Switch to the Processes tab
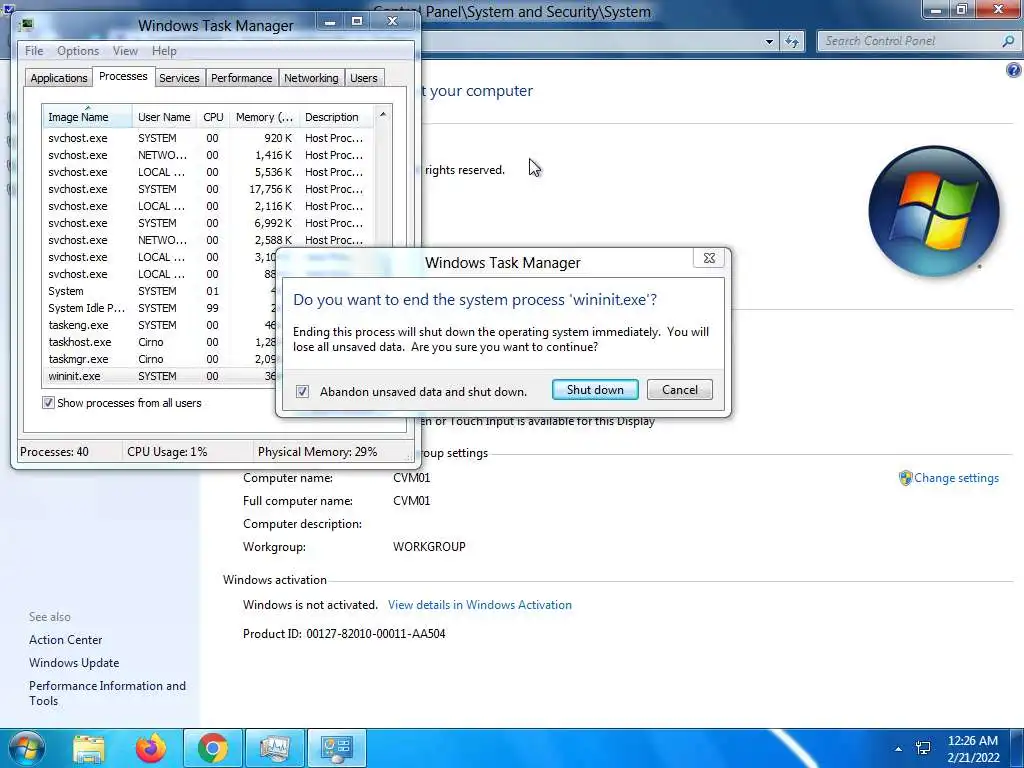The image size is (1024, 768). [123, 76]
